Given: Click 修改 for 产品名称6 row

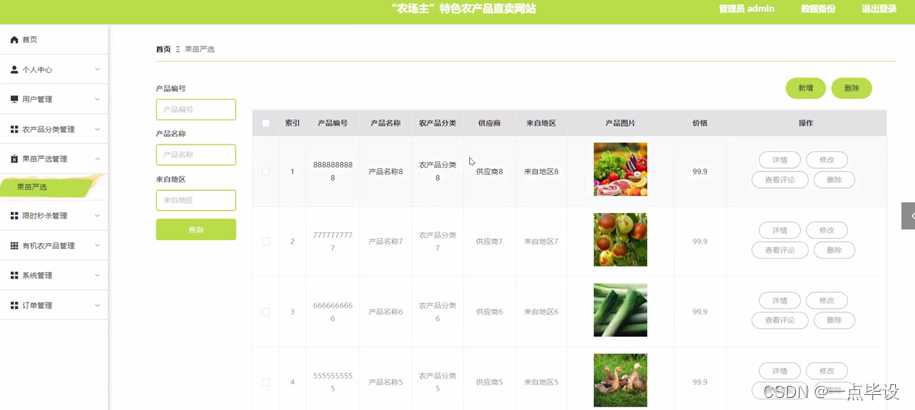Looking at the screenshot, I should [x=827, y=300].
